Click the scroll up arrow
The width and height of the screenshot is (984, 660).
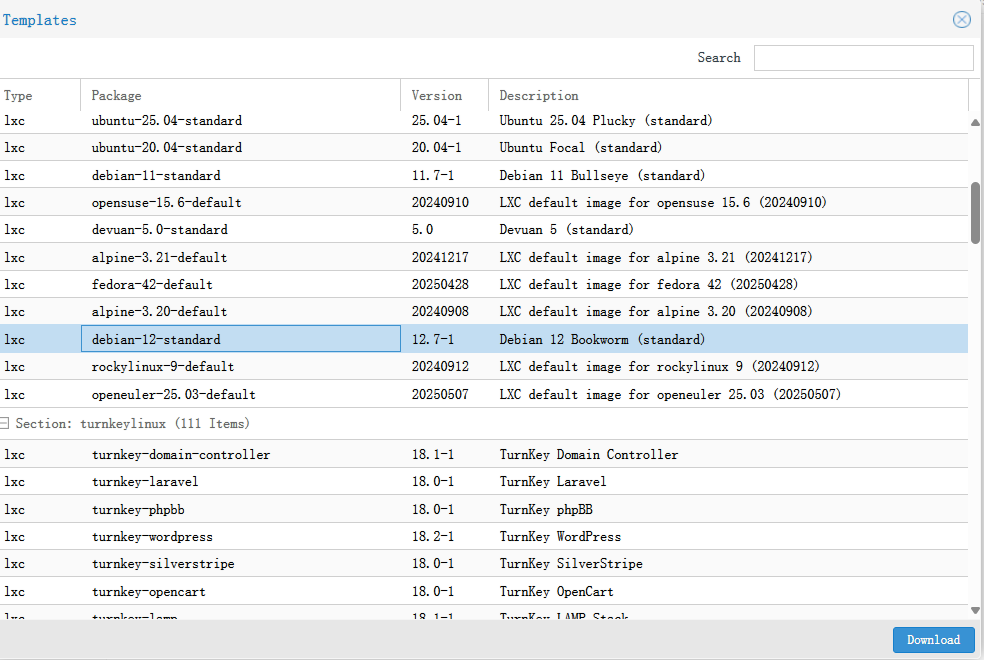tap(975, 123)
